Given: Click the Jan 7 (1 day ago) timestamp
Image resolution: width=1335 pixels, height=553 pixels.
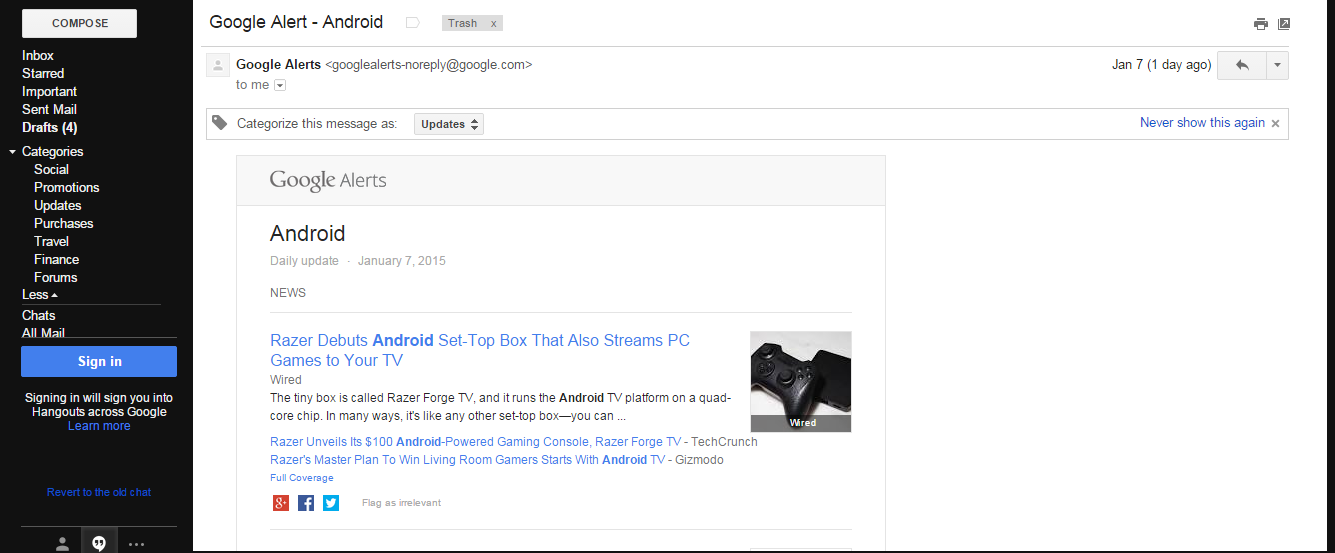Looking at the screenshot, I should pyautogui.click(x=1161, y=65).
